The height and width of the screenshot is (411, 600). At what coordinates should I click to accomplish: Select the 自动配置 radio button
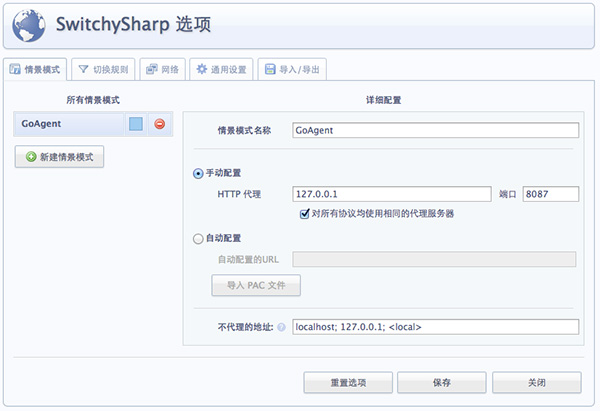[x=198, y=239]
